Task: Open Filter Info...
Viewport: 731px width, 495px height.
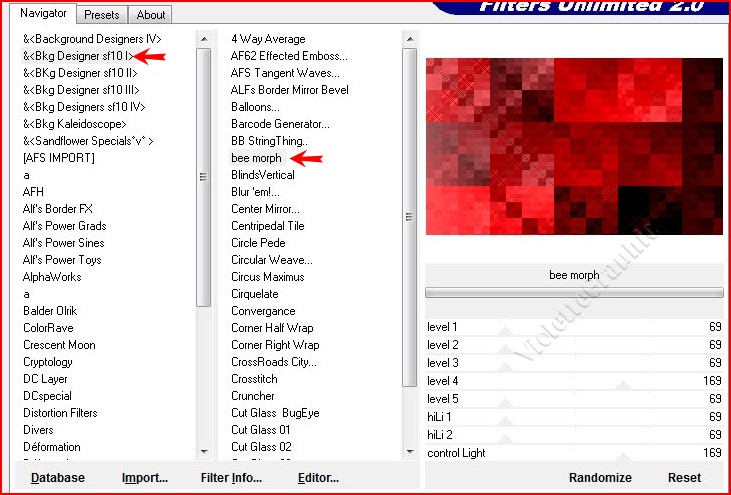Action: pos(231,478)
